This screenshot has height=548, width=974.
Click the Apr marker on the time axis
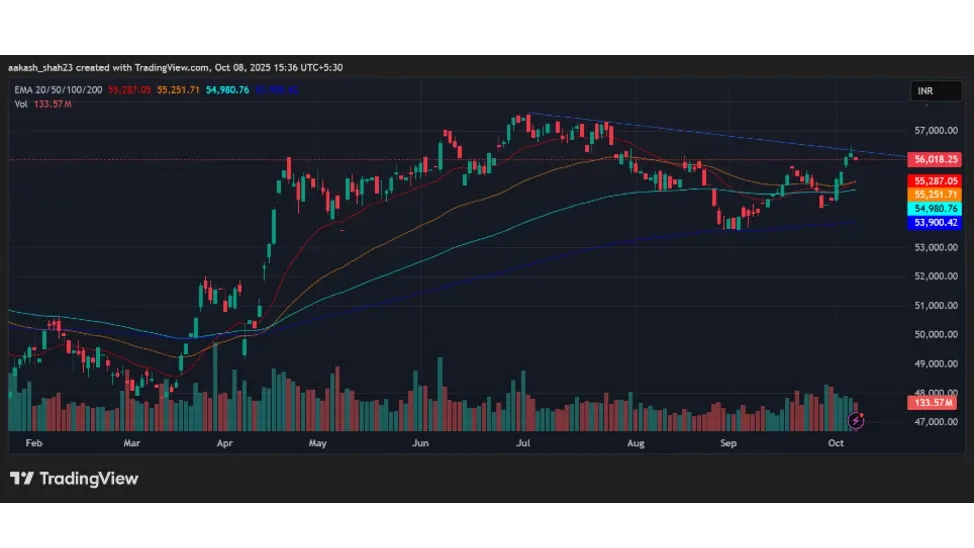pyautogui.click(x=224, y=441)
